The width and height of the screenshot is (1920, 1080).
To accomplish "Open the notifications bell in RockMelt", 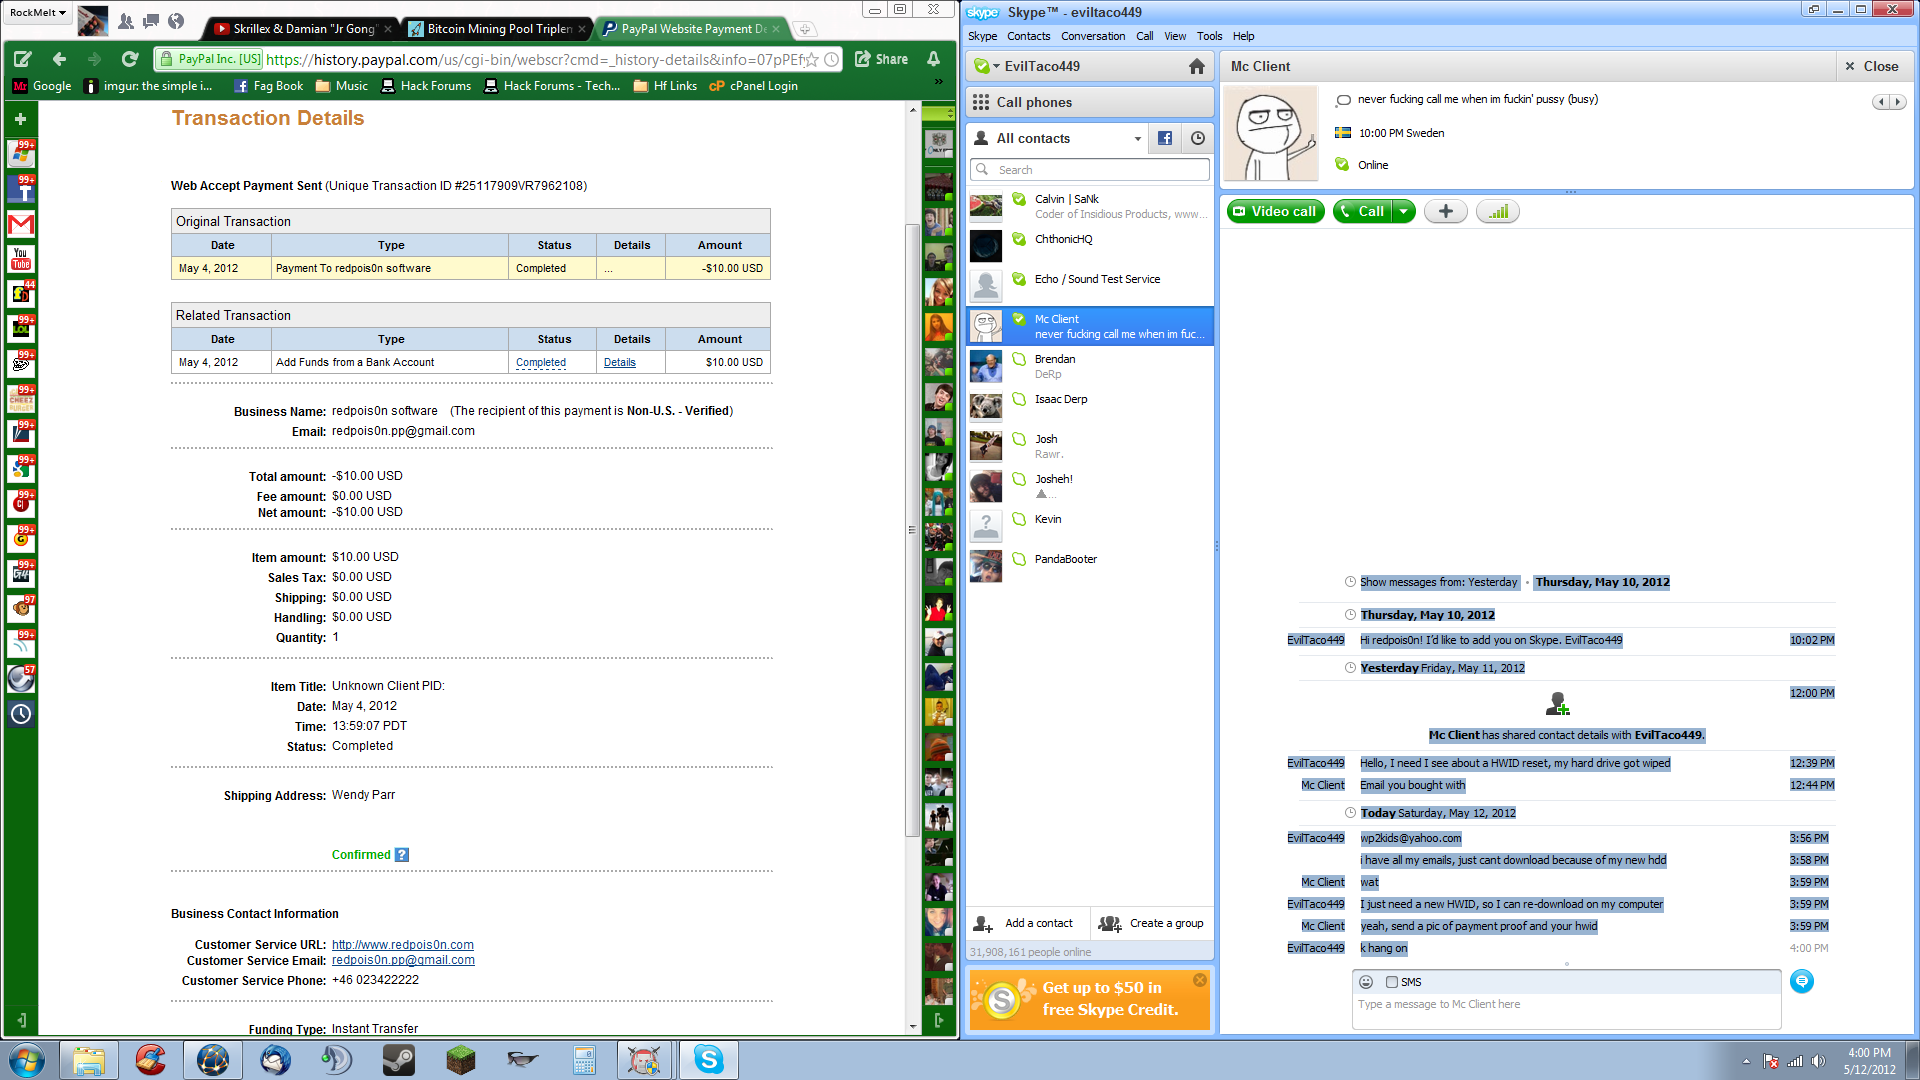I will (x=933, y=59).
